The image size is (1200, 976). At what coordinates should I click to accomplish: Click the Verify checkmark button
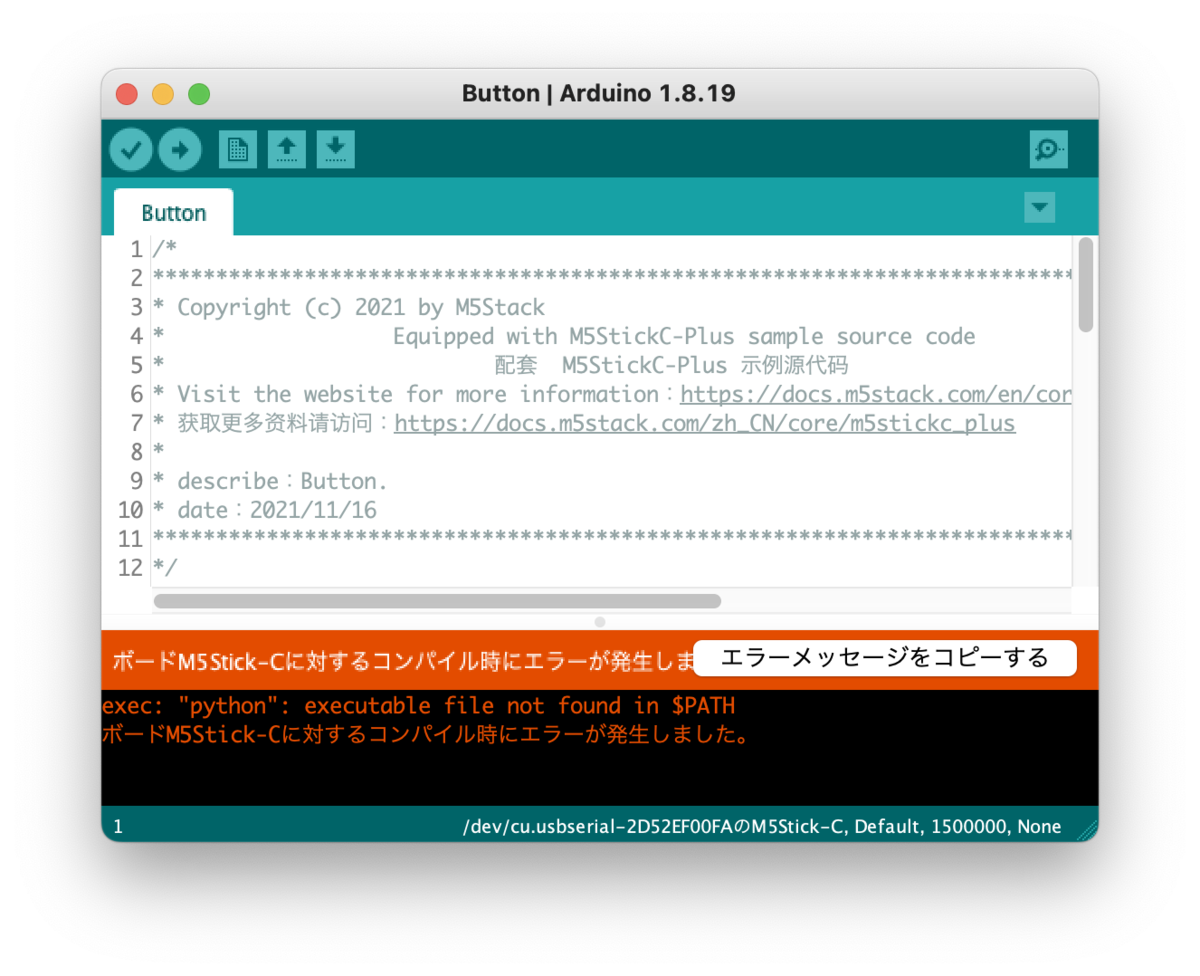point(131,150)
